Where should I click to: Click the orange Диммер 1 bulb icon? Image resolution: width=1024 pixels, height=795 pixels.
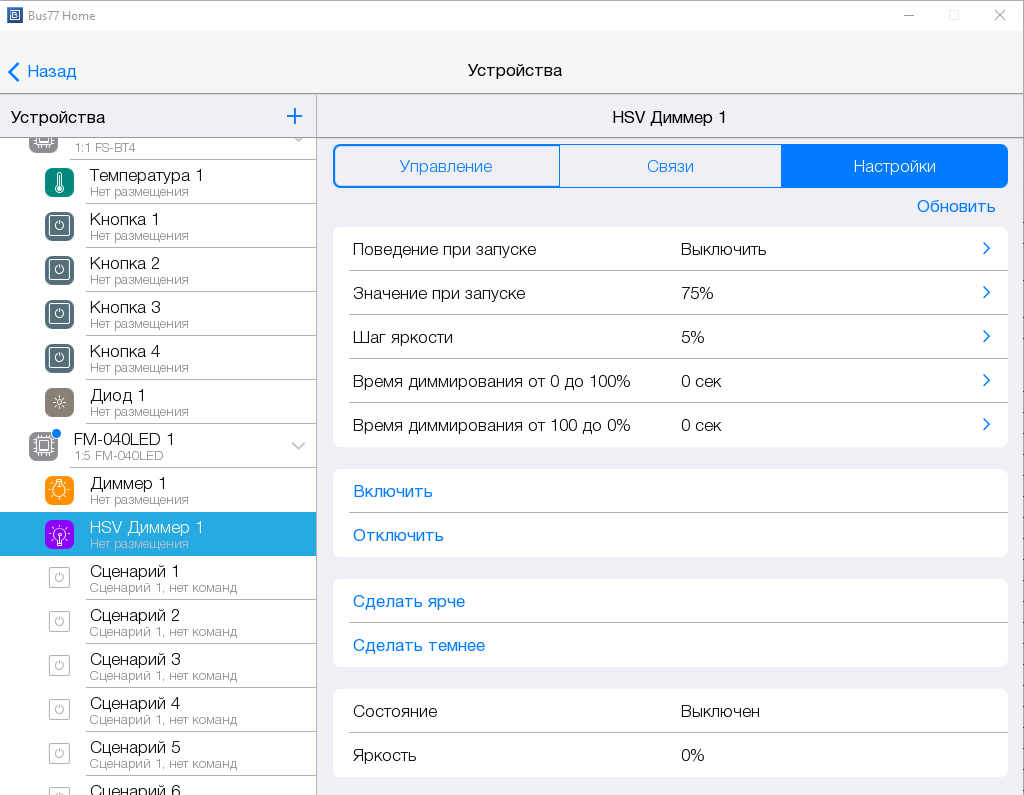[59, 491]
